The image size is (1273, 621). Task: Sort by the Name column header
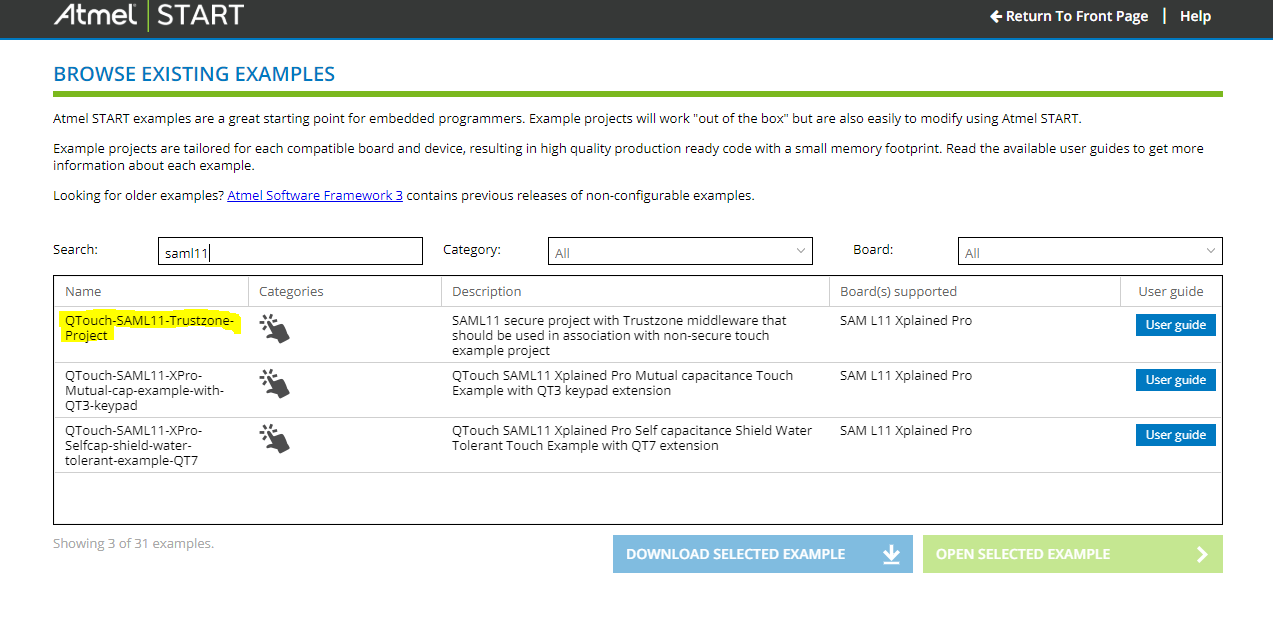pyautogui.click(x=83, y=292)
